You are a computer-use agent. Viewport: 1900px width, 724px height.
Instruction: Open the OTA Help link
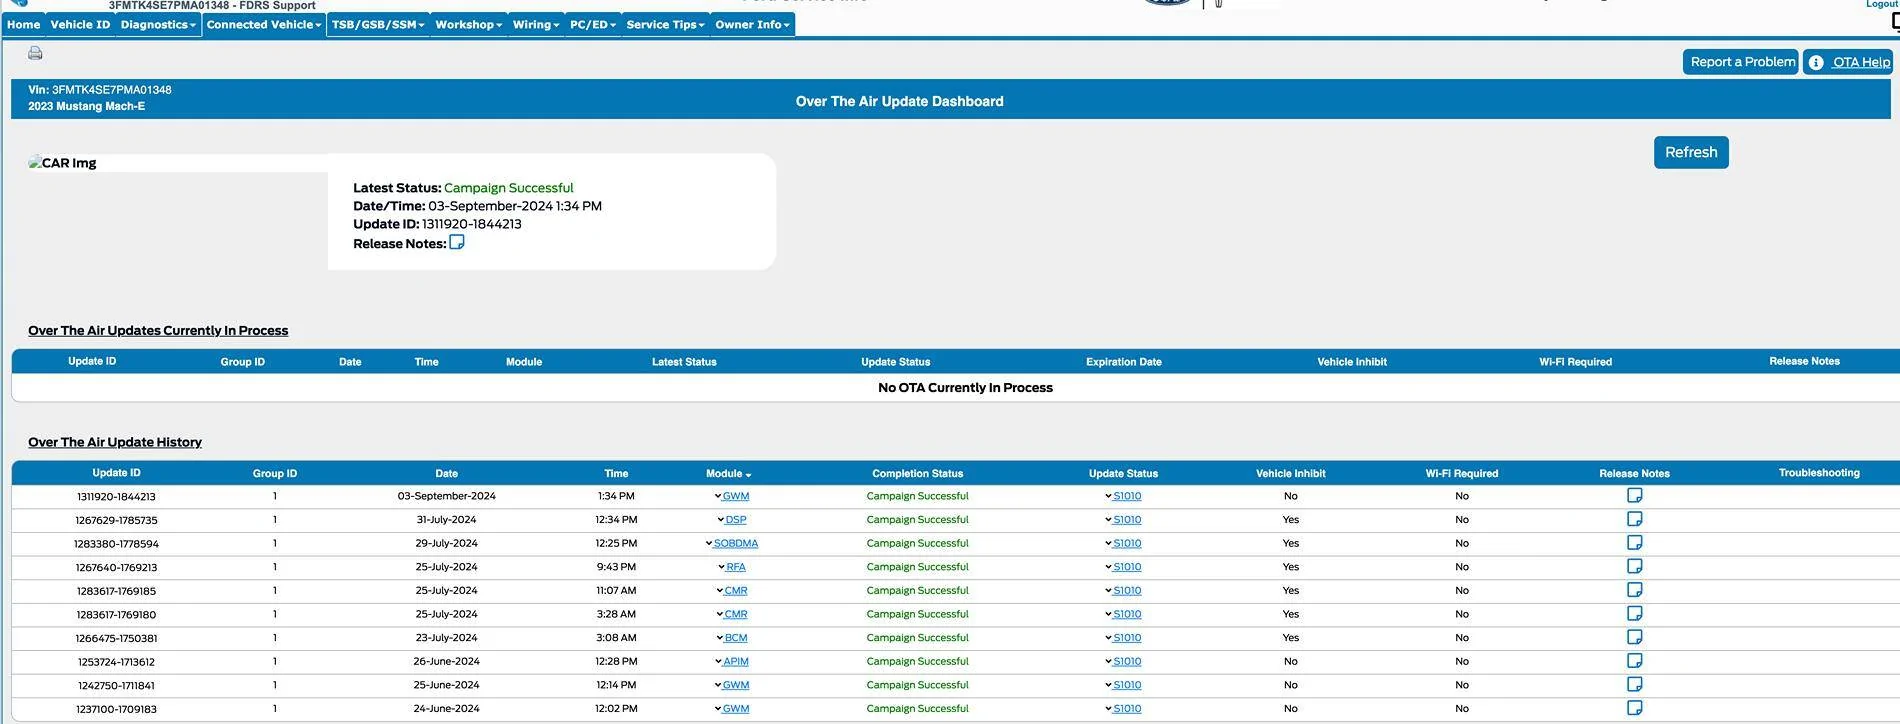1861,62
